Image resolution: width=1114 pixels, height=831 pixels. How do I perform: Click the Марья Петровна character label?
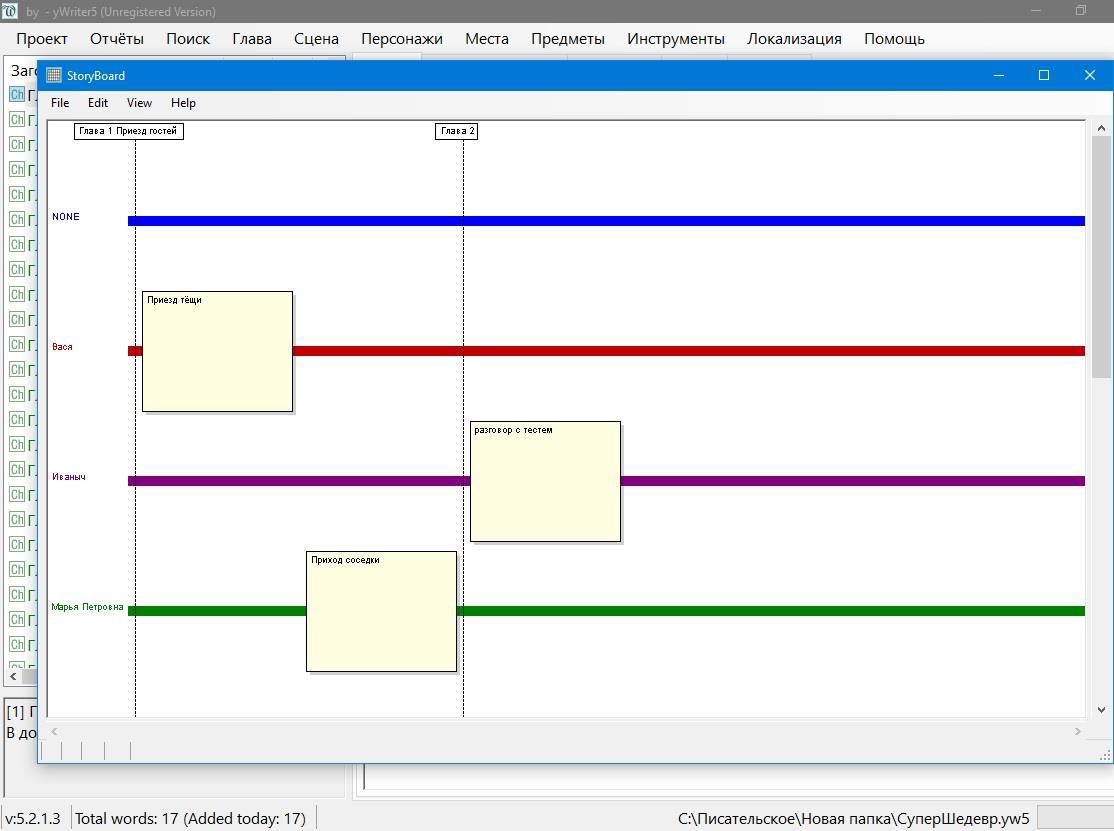[88, 607]
